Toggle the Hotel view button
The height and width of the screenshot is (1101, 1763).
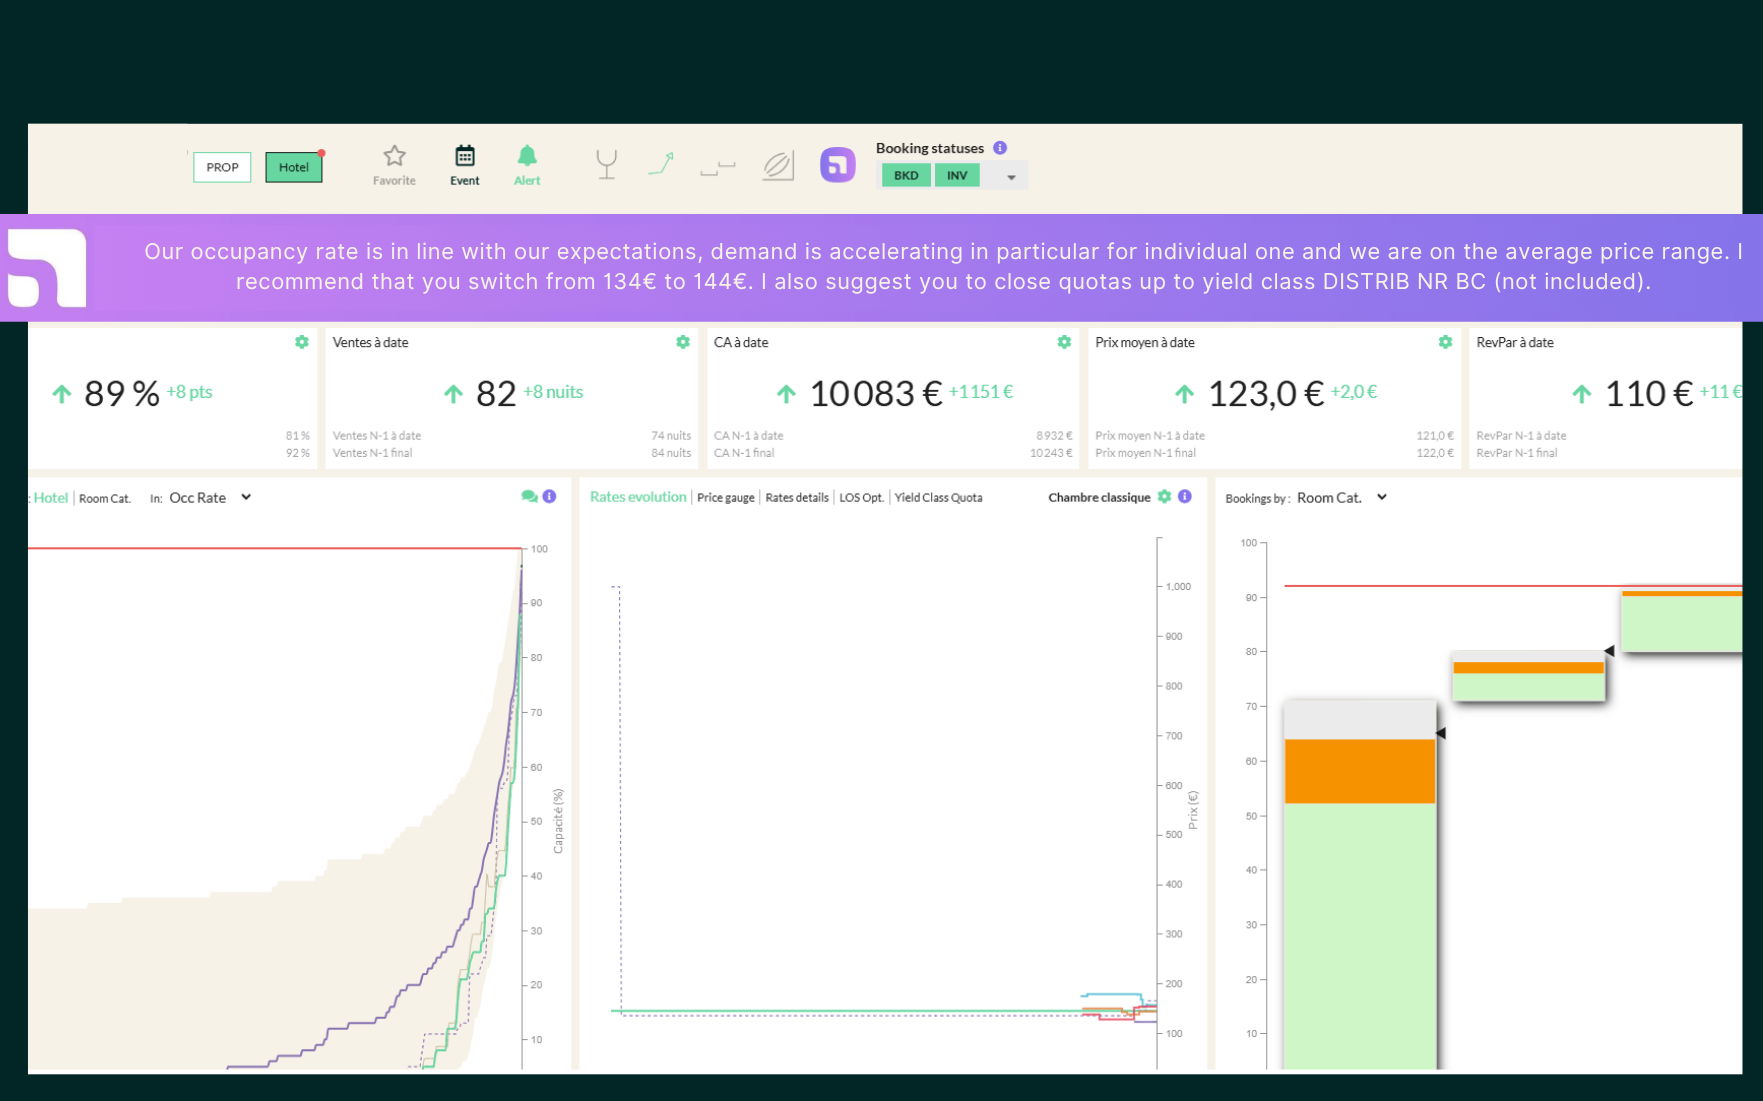coord(294,167)
